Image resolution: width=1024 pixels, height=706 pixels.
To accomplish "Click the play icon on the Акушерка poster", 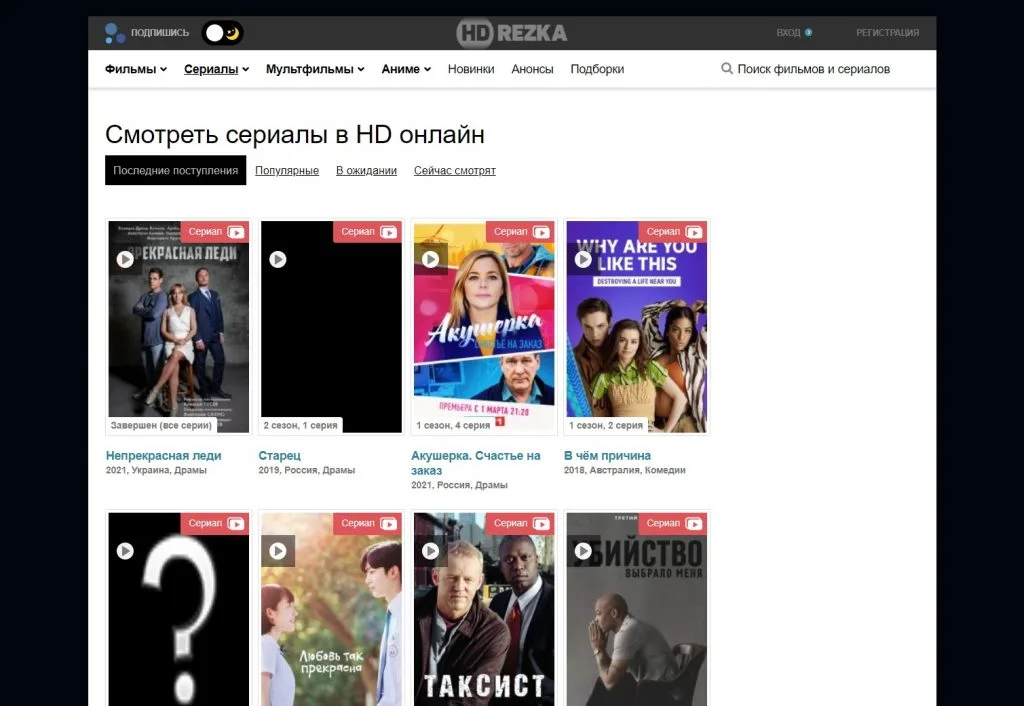I will pyautogui.click(x=430, y=258).
